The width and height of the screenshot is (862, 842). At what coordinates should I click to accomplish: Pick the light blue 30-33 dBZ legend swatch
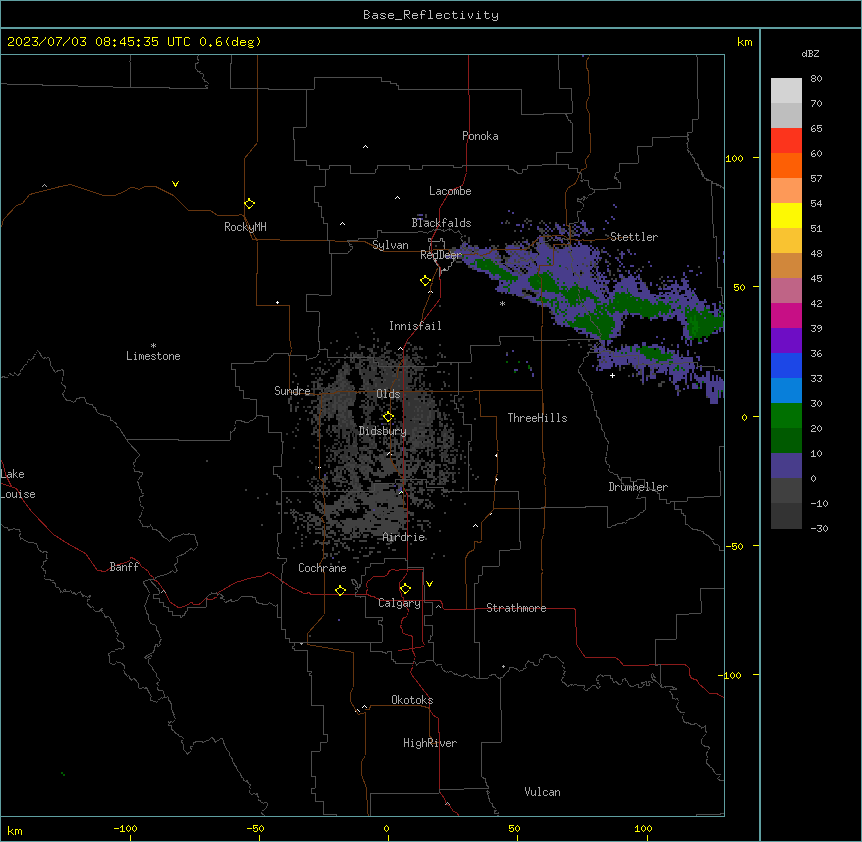click(786, 390)
